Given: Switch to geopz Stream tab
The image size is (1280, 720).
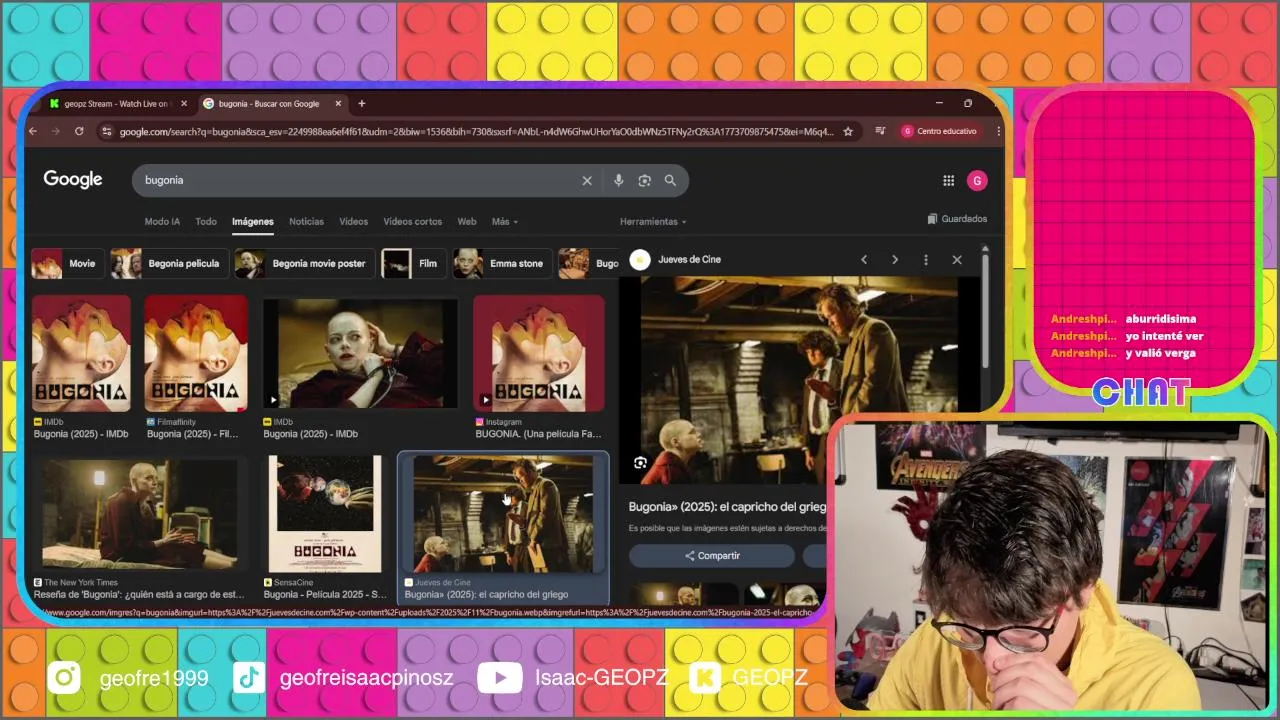Looking at the screenshot, I should click(118, 103).
